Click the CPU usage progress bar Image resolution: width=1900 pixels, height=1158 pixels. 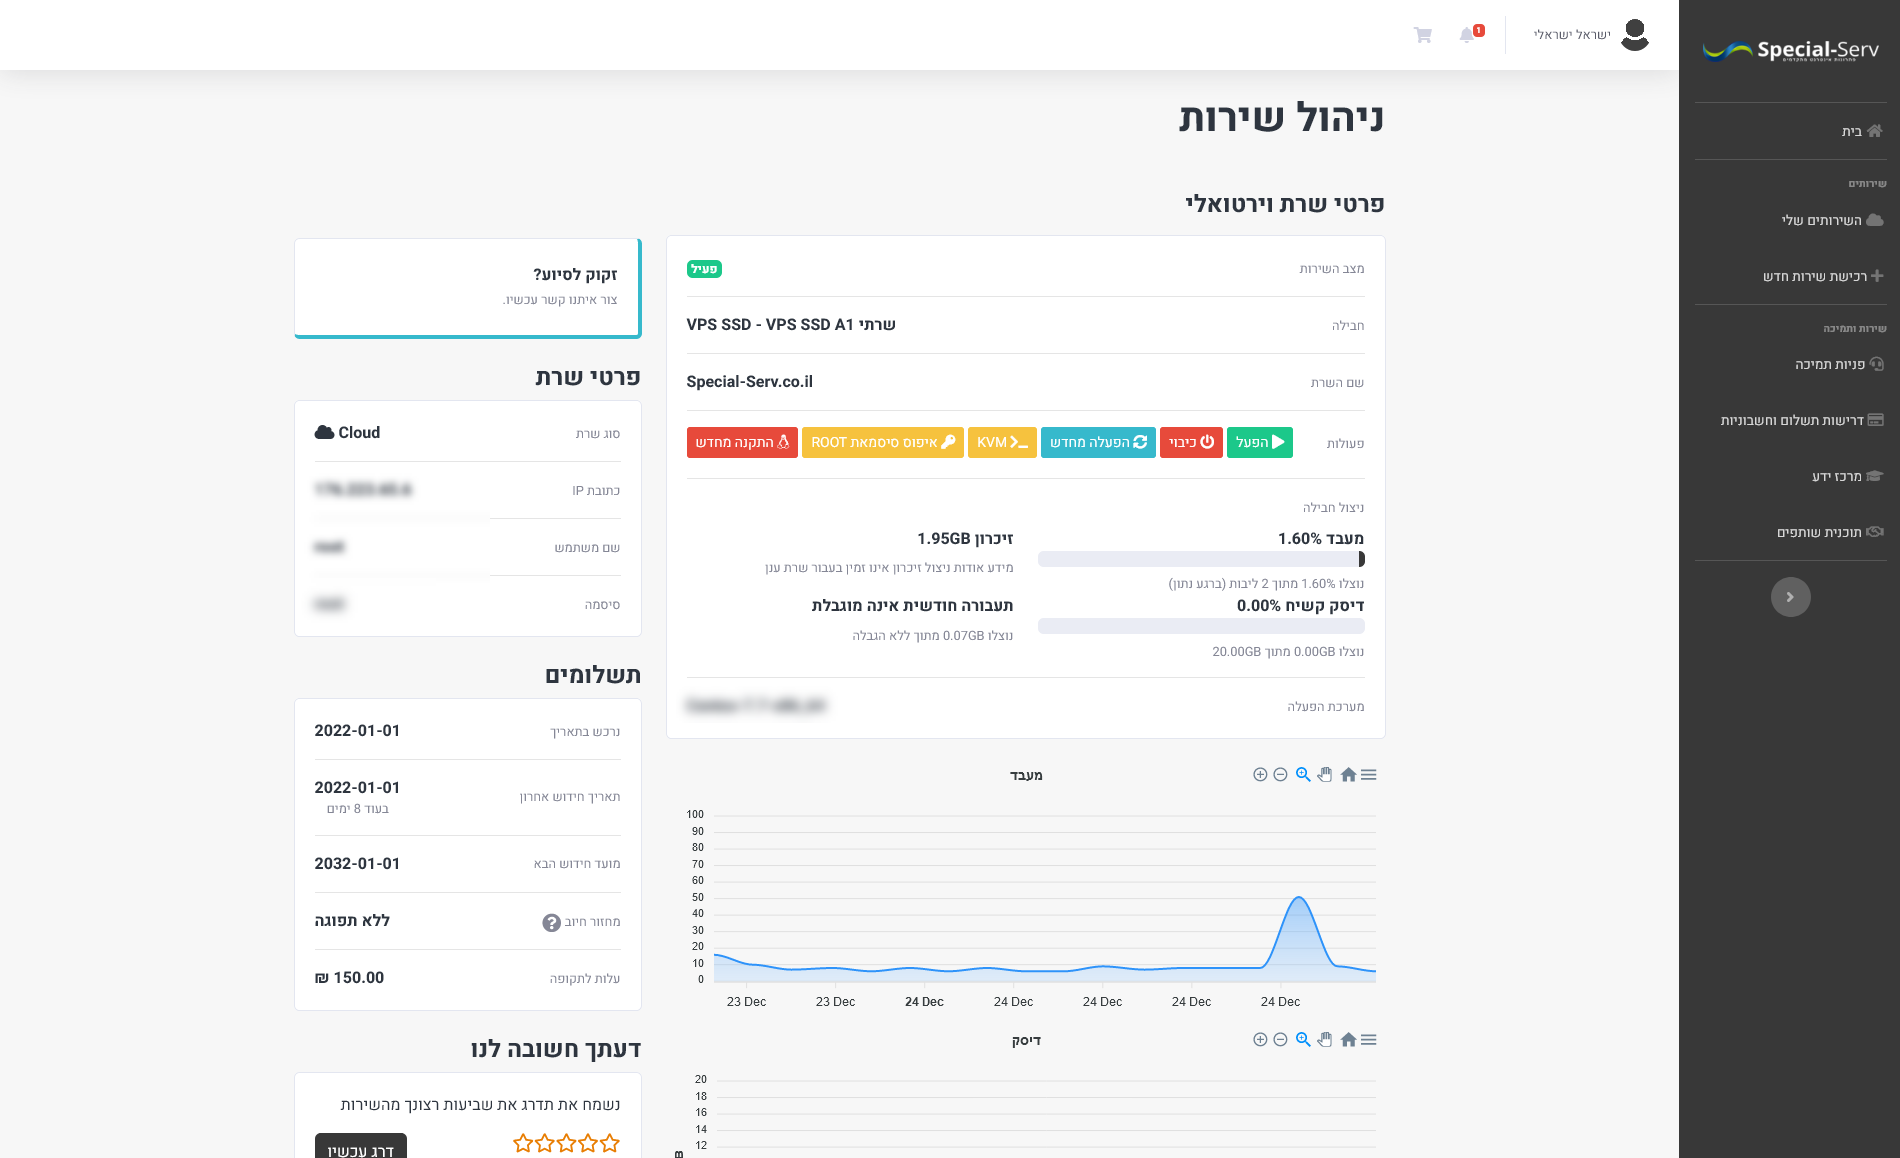(1201, 559)
